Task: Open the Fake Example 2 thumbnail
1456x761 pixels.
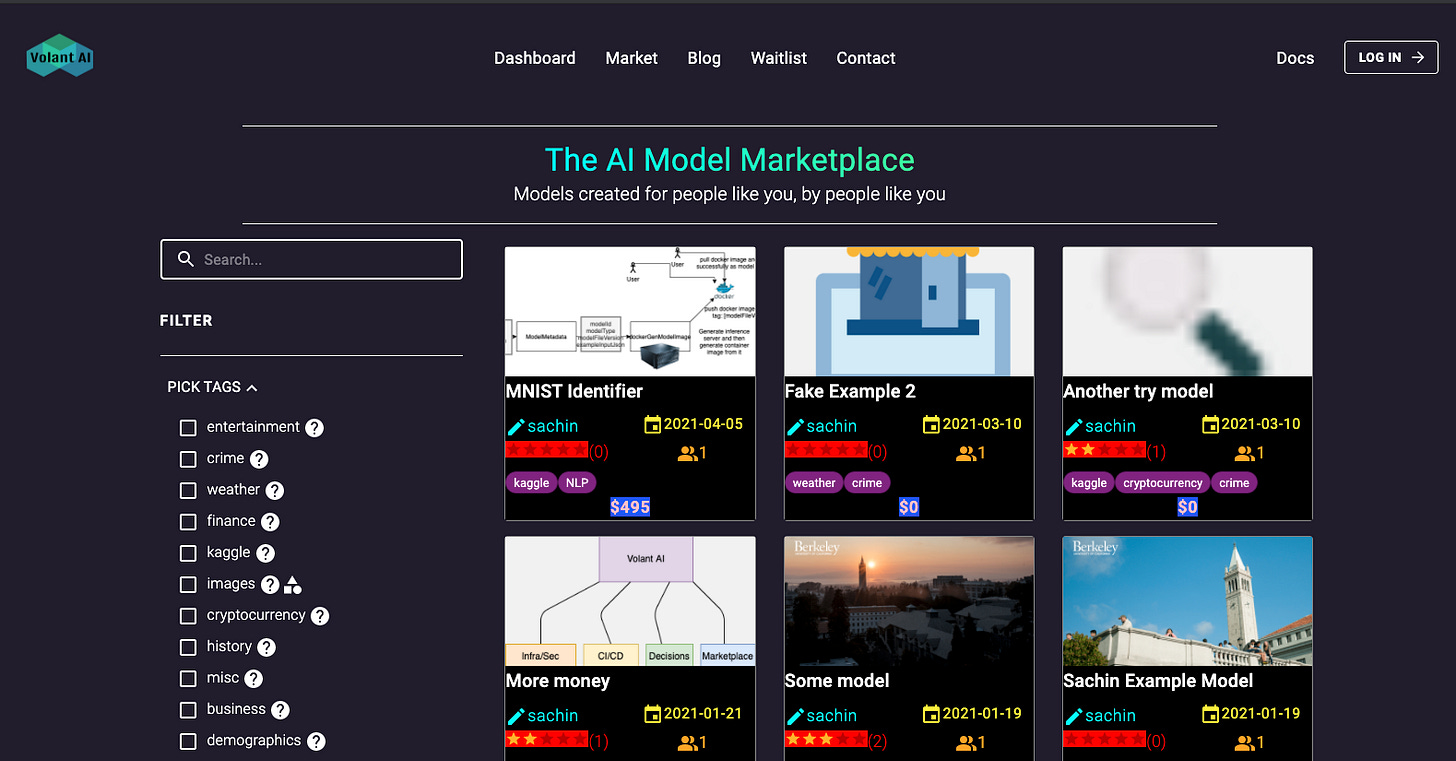Action: (909, 311)
